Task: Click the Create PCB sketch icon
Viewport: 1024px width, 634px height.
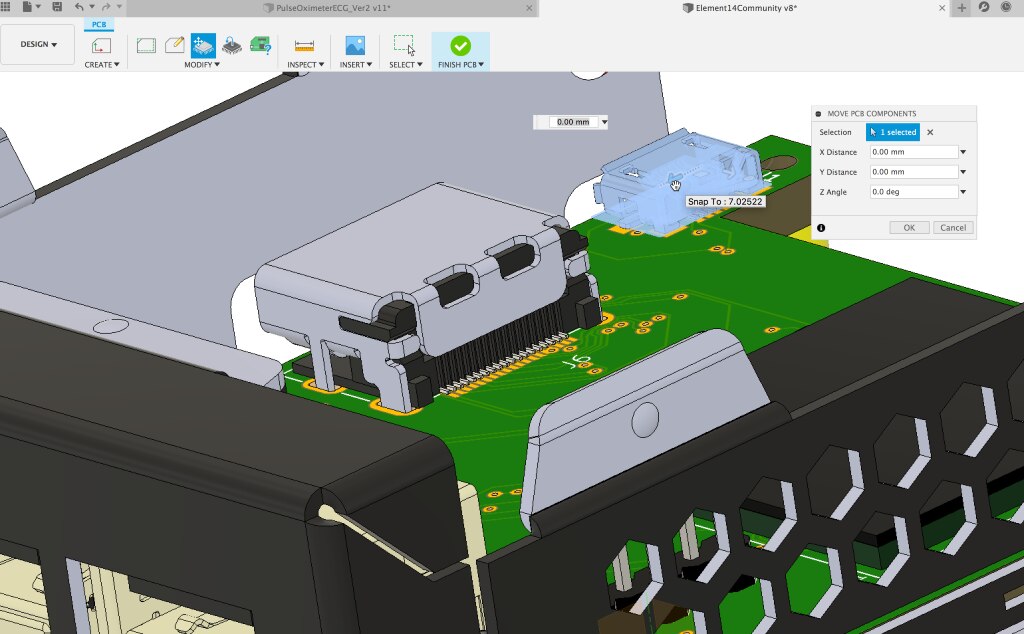Action: coord(101,45)
